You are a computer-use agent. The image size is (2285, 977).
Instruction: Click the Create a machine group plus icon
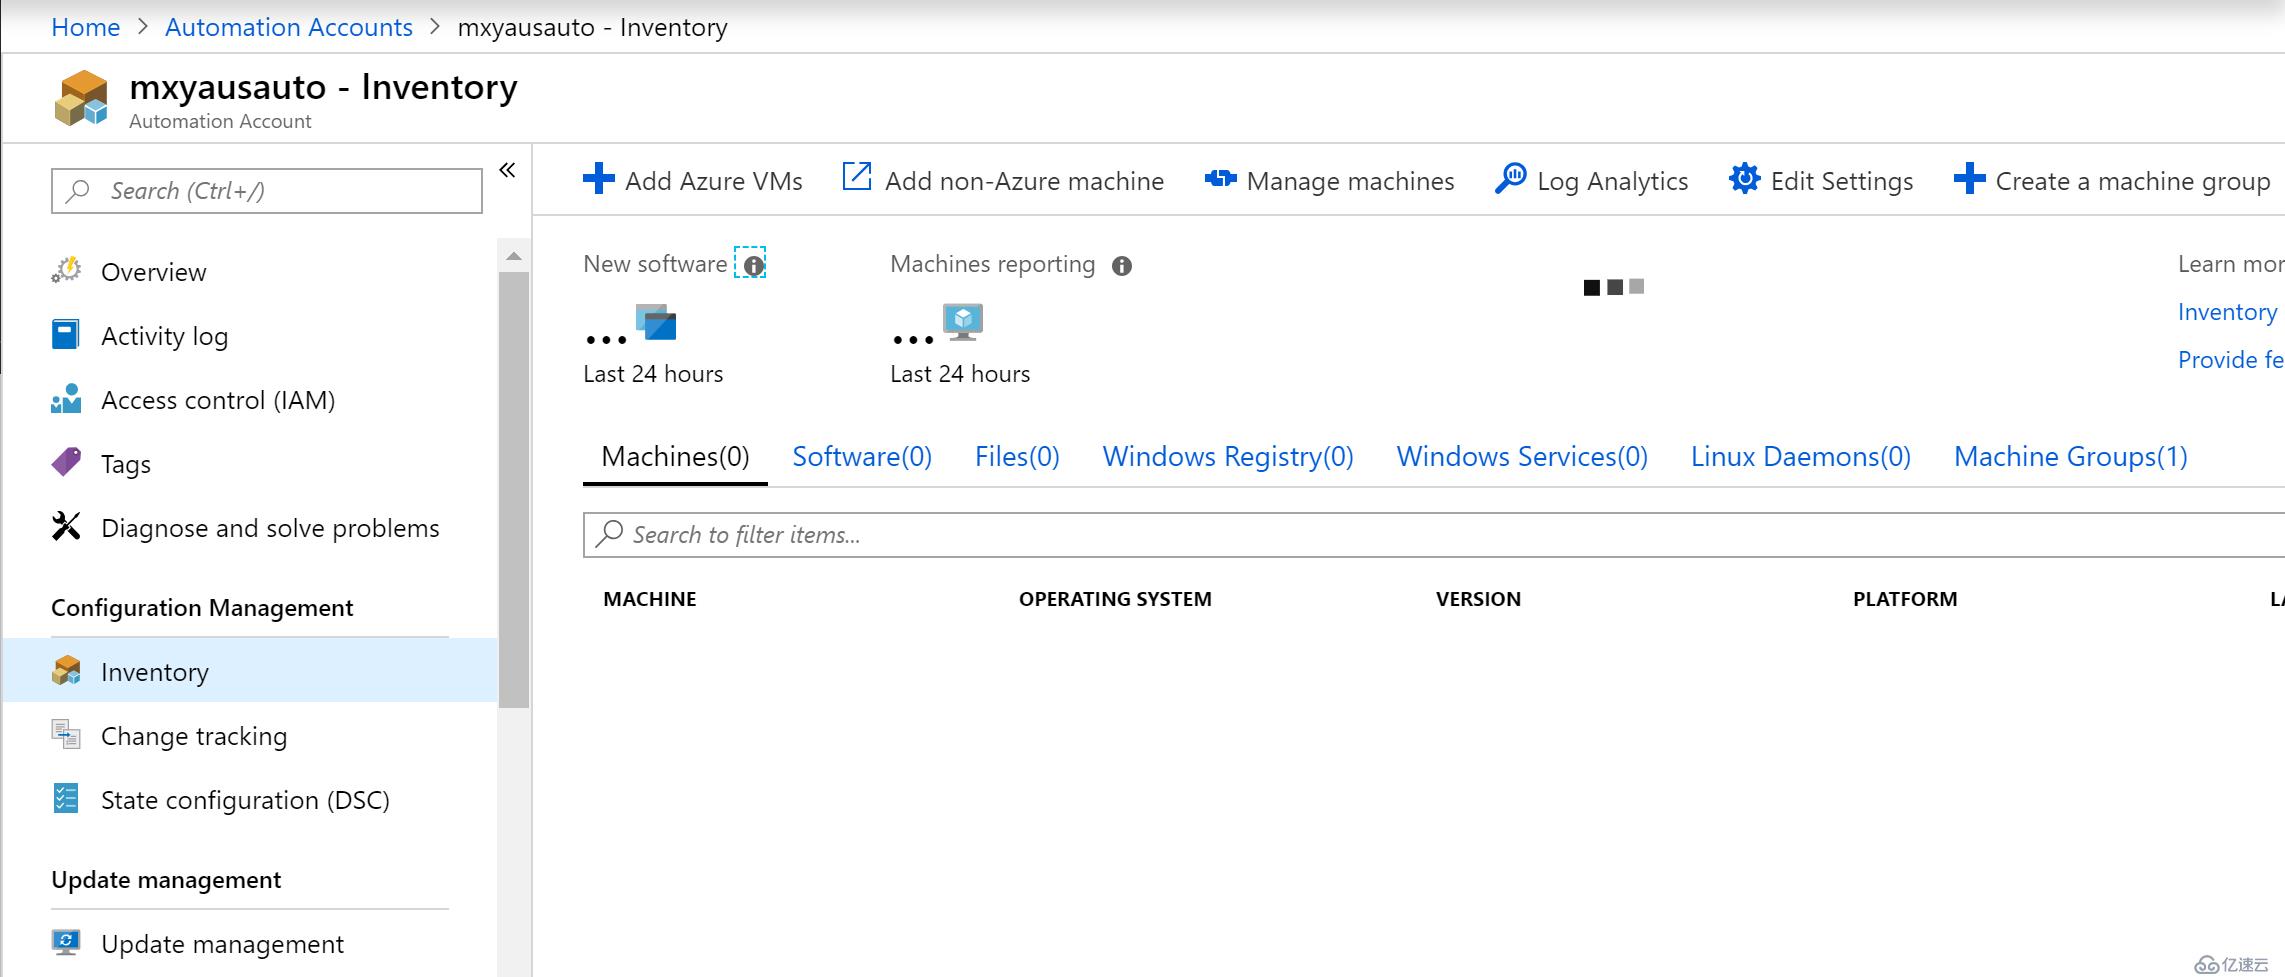[x=1969, y=179]
